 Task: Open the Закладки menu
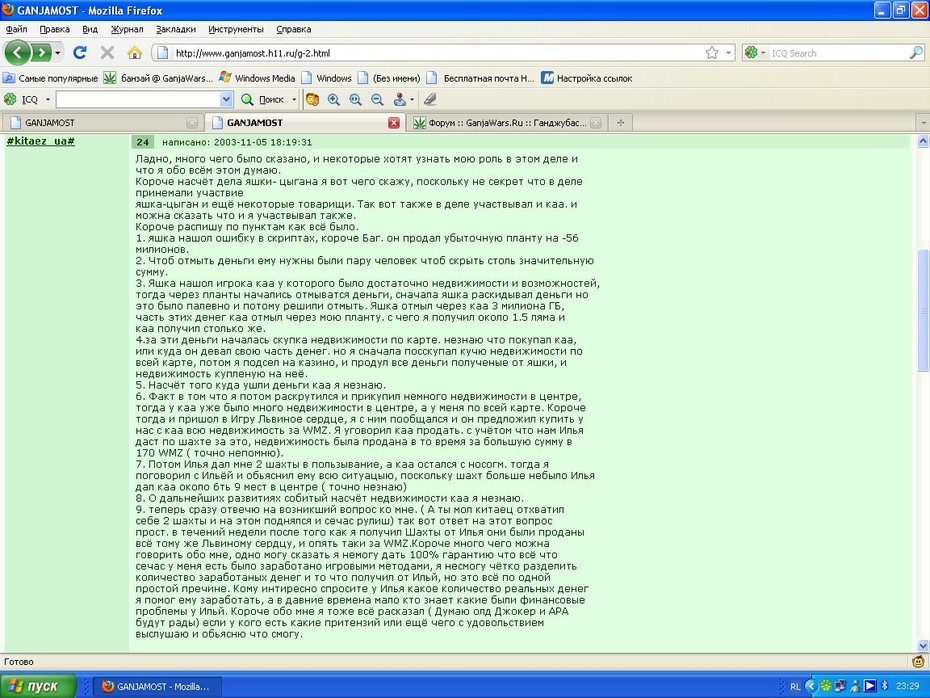176,29
